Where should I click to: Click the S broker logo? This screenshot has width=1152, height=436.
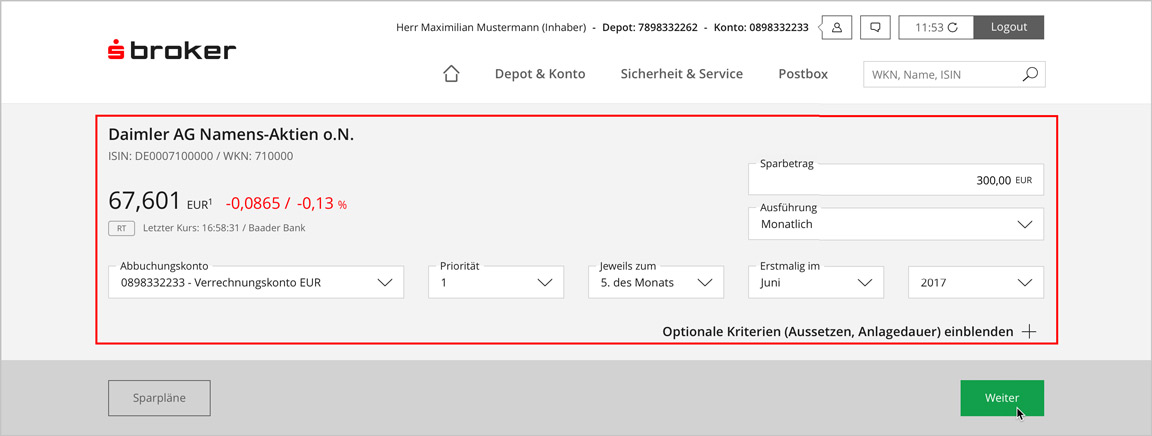172,51
